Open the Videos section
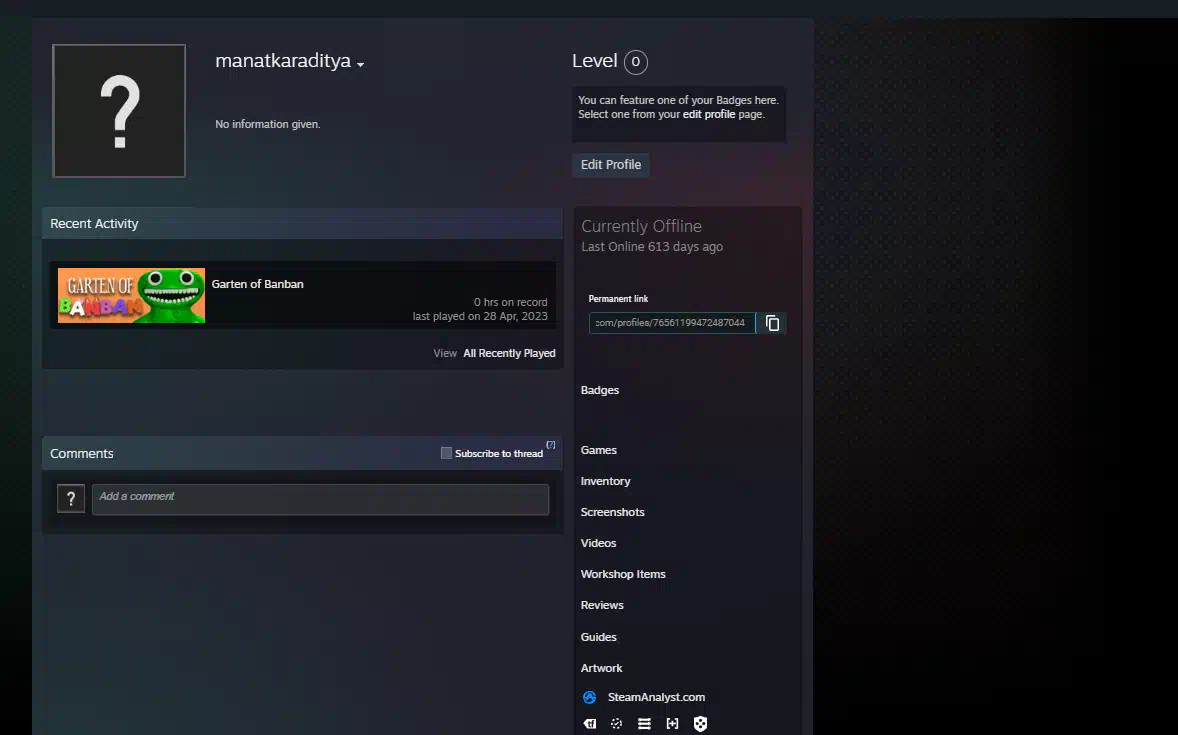 (598, 543)
